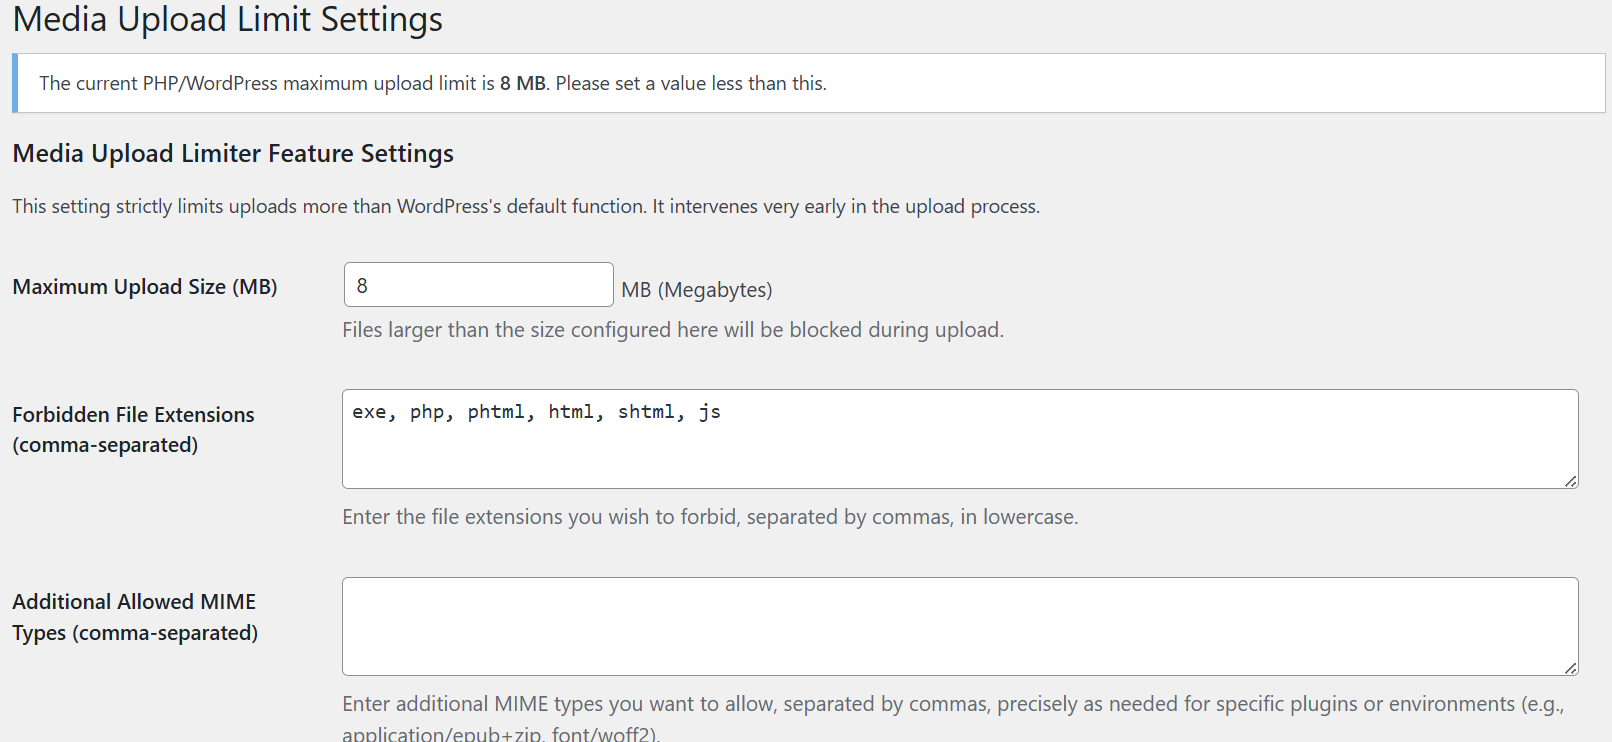Click the Maximum Upload Size input field
Viewport: 1612px width, 742px height.
(x=478, y=285)
